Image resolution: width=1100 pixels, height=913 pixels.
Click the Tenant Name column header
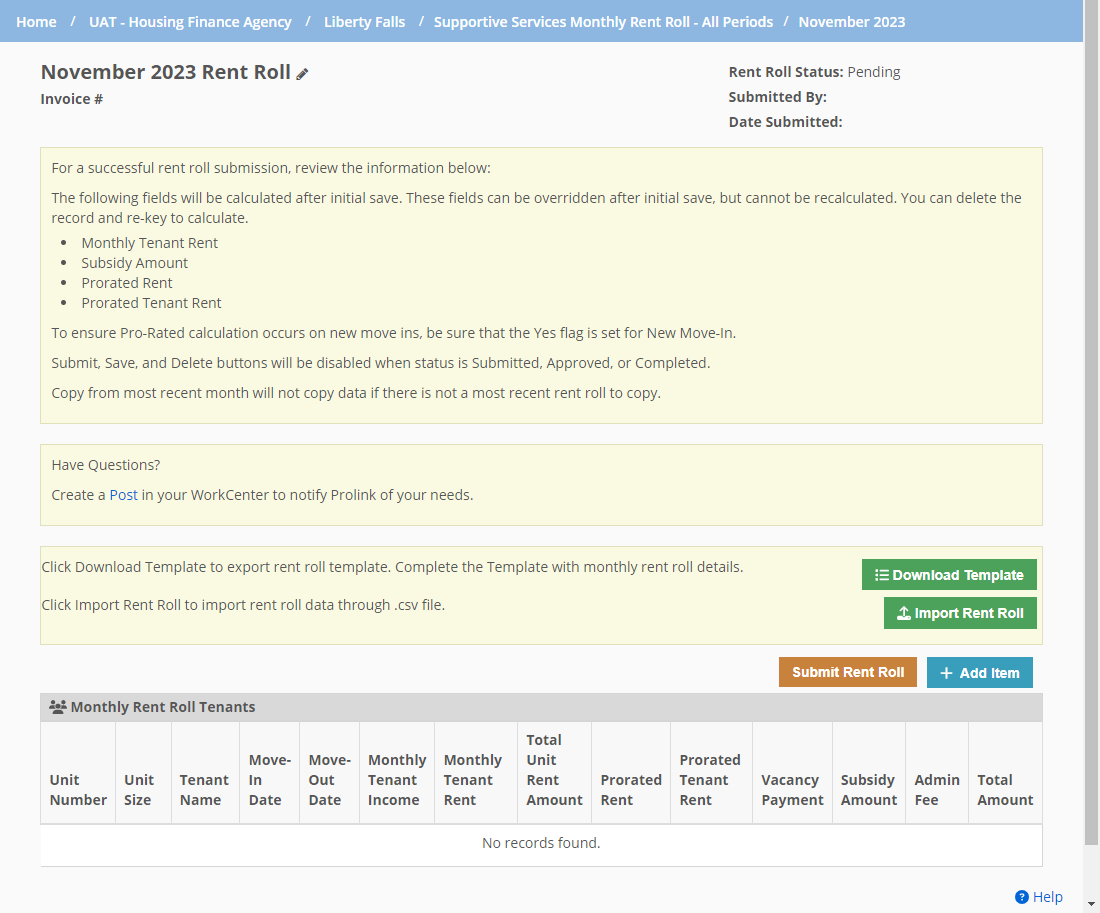tap(205, 790)
